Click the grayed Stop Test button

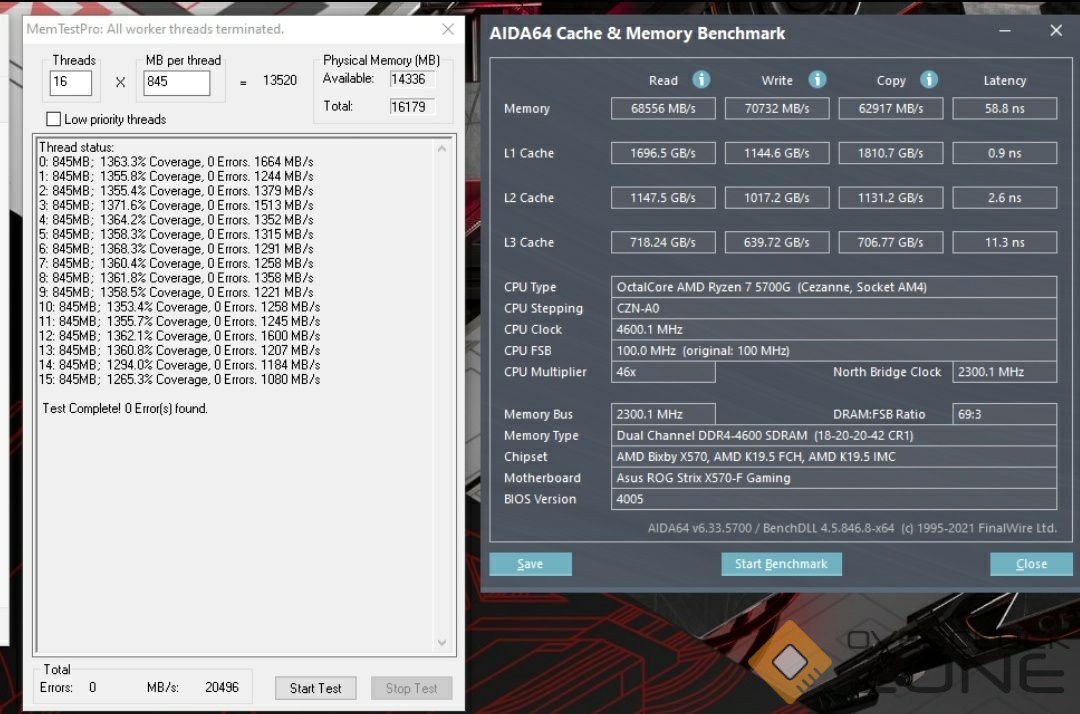411,689
